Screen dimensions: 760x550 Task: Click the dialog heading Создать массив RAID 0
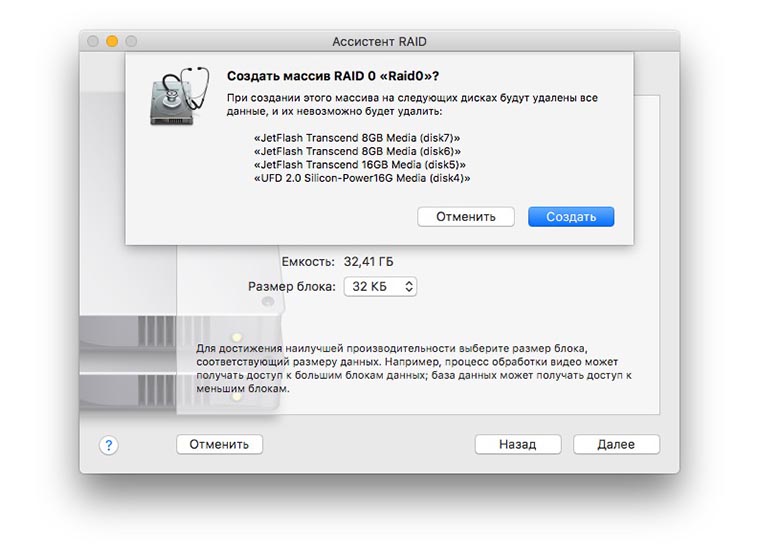tap(333, 76)
